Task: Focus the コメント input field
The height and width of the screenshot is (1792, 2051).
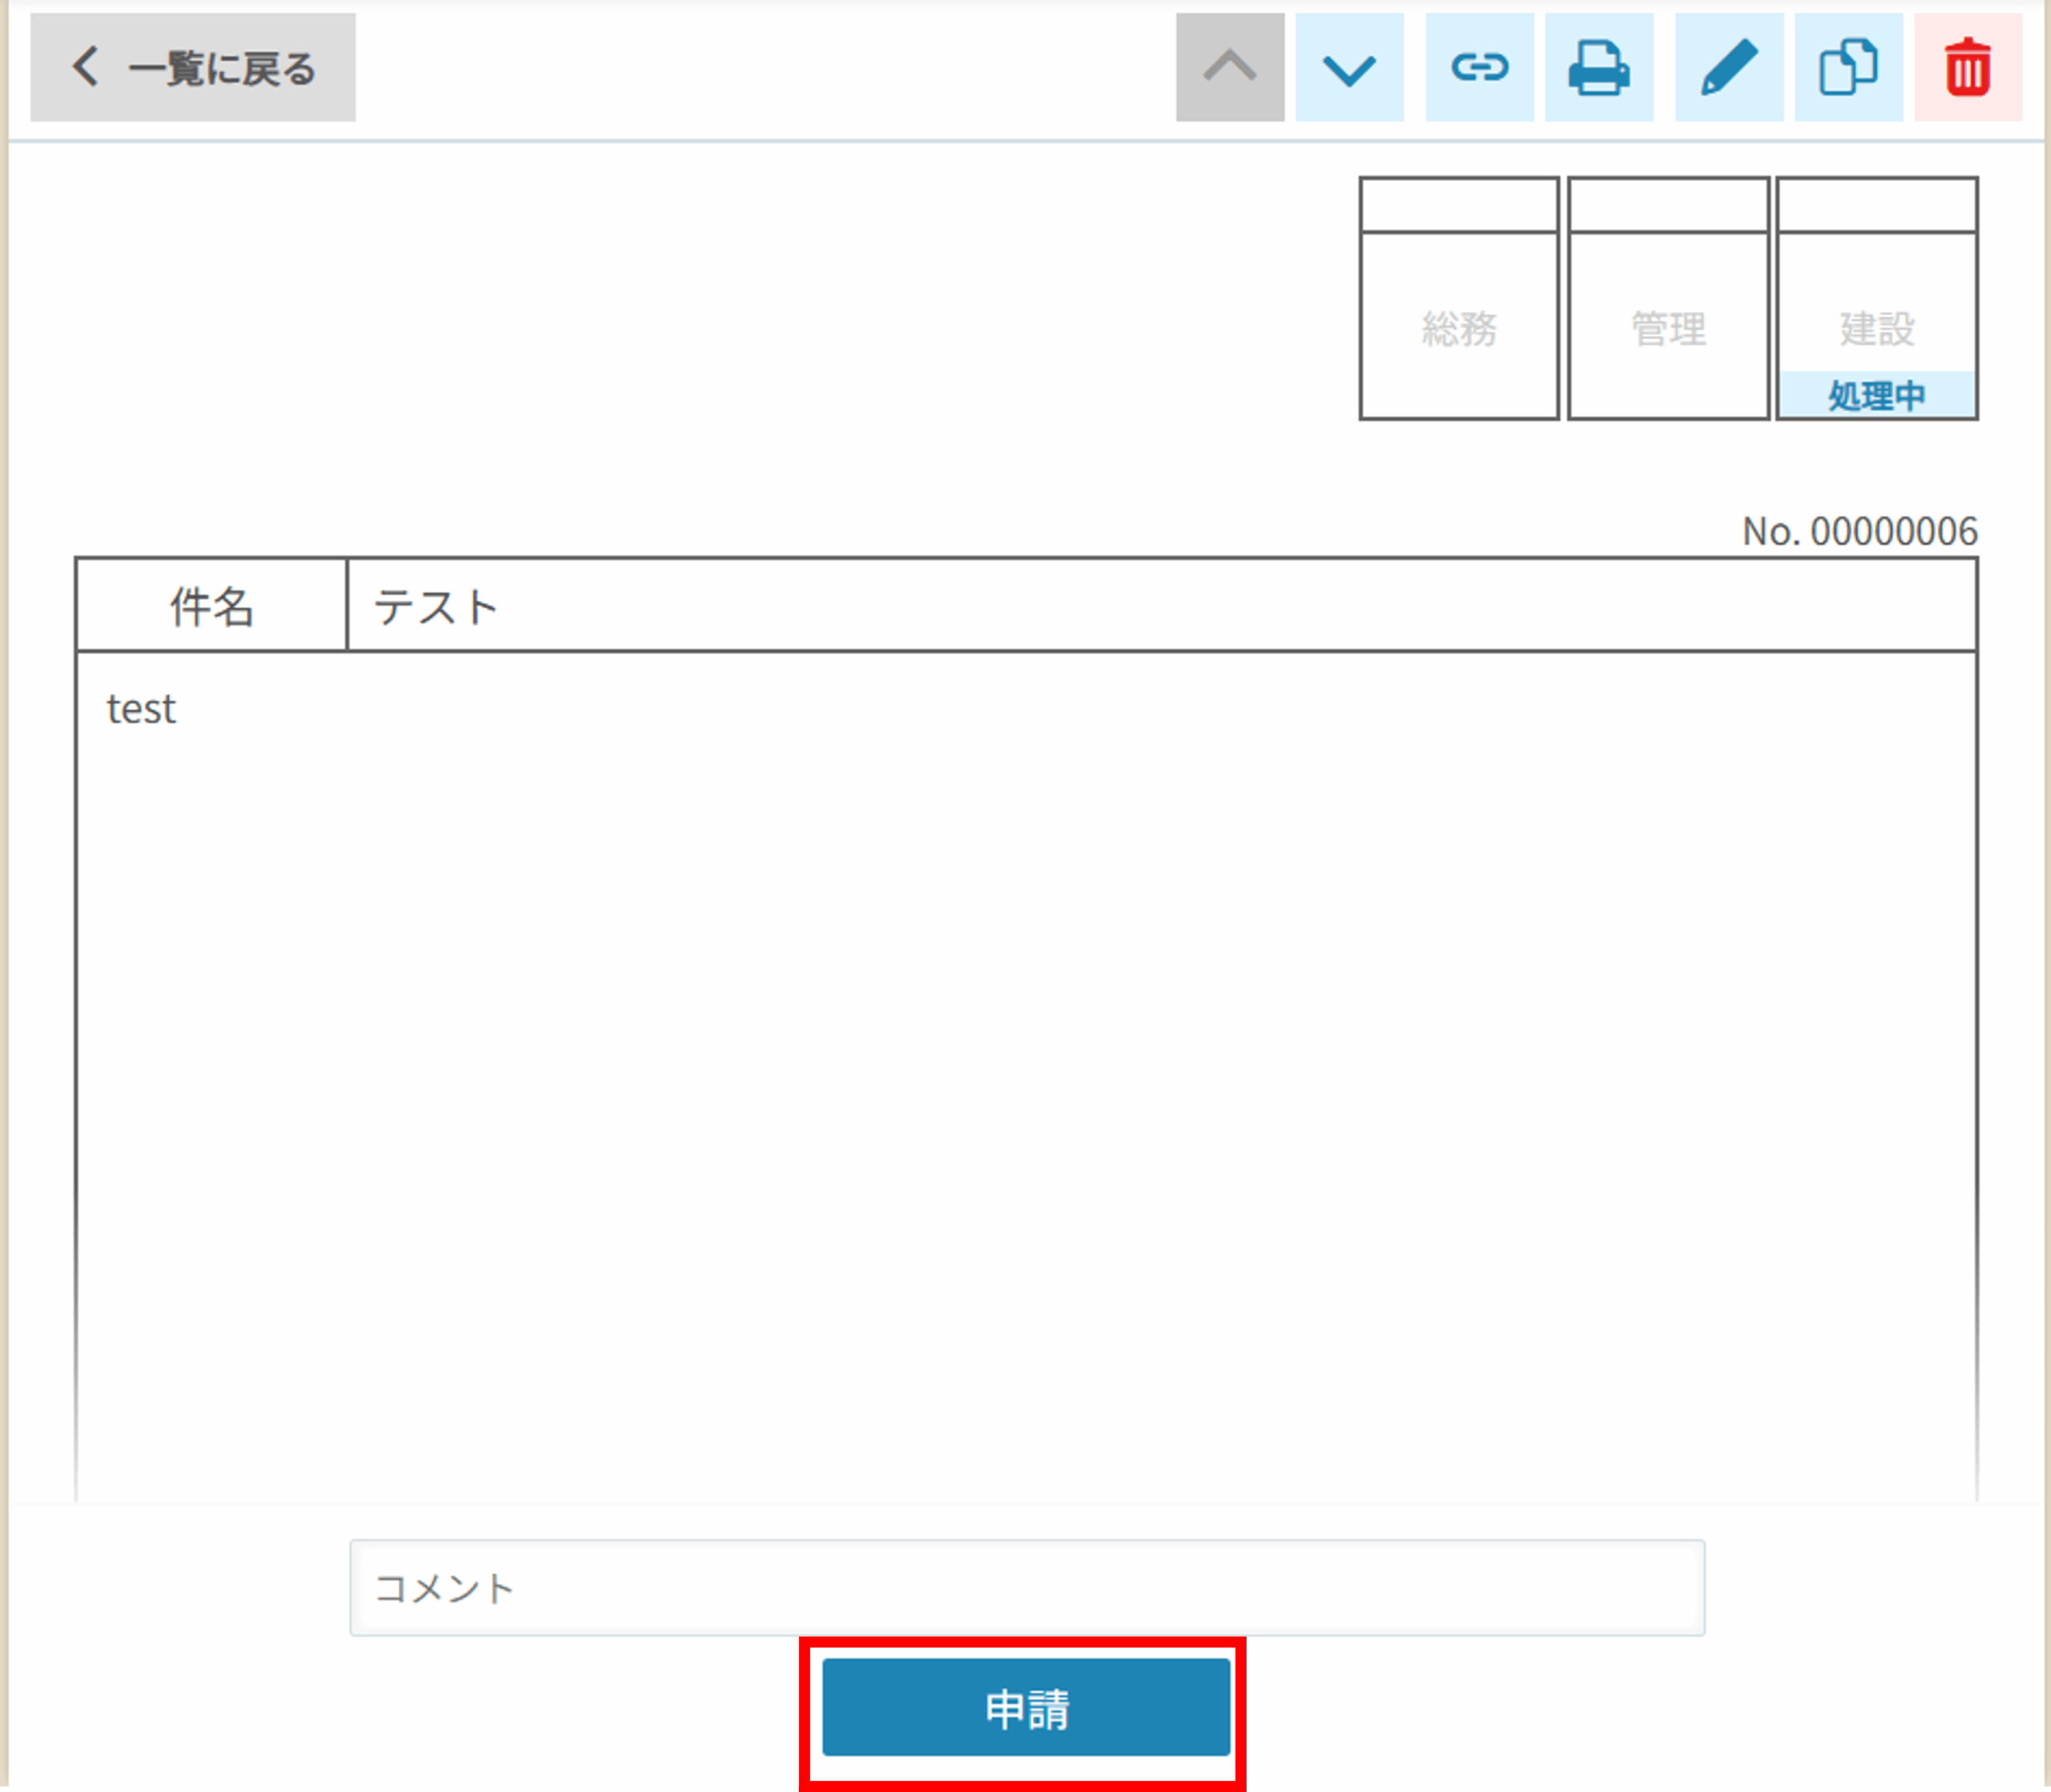Action: (x=1026, y=1587)
